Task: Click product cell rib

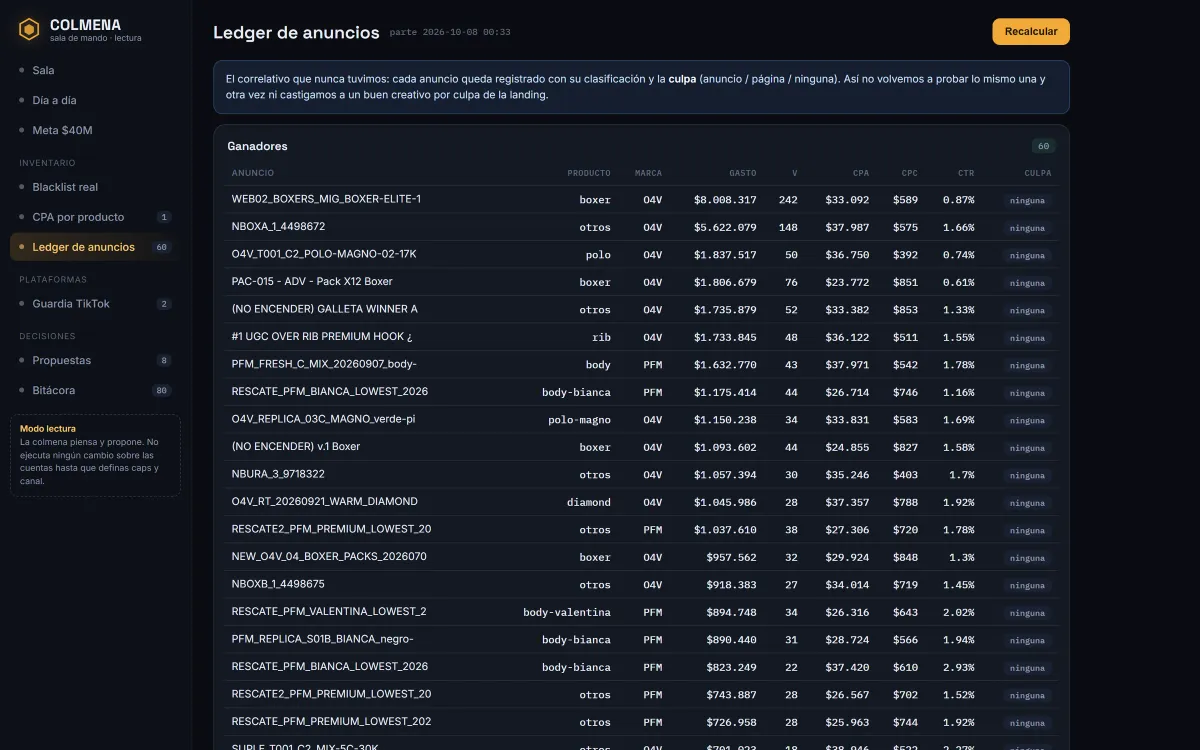Action: point(601,337)
